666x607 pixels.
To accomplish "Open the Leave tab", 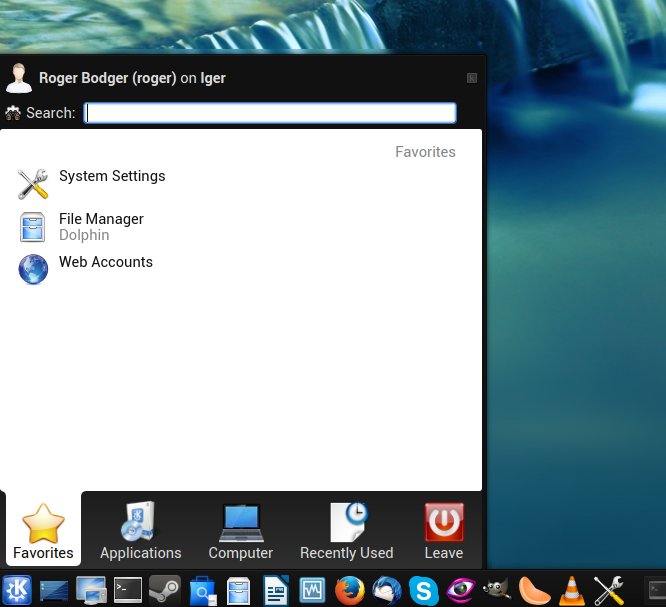I will click(x=444, y=531).
